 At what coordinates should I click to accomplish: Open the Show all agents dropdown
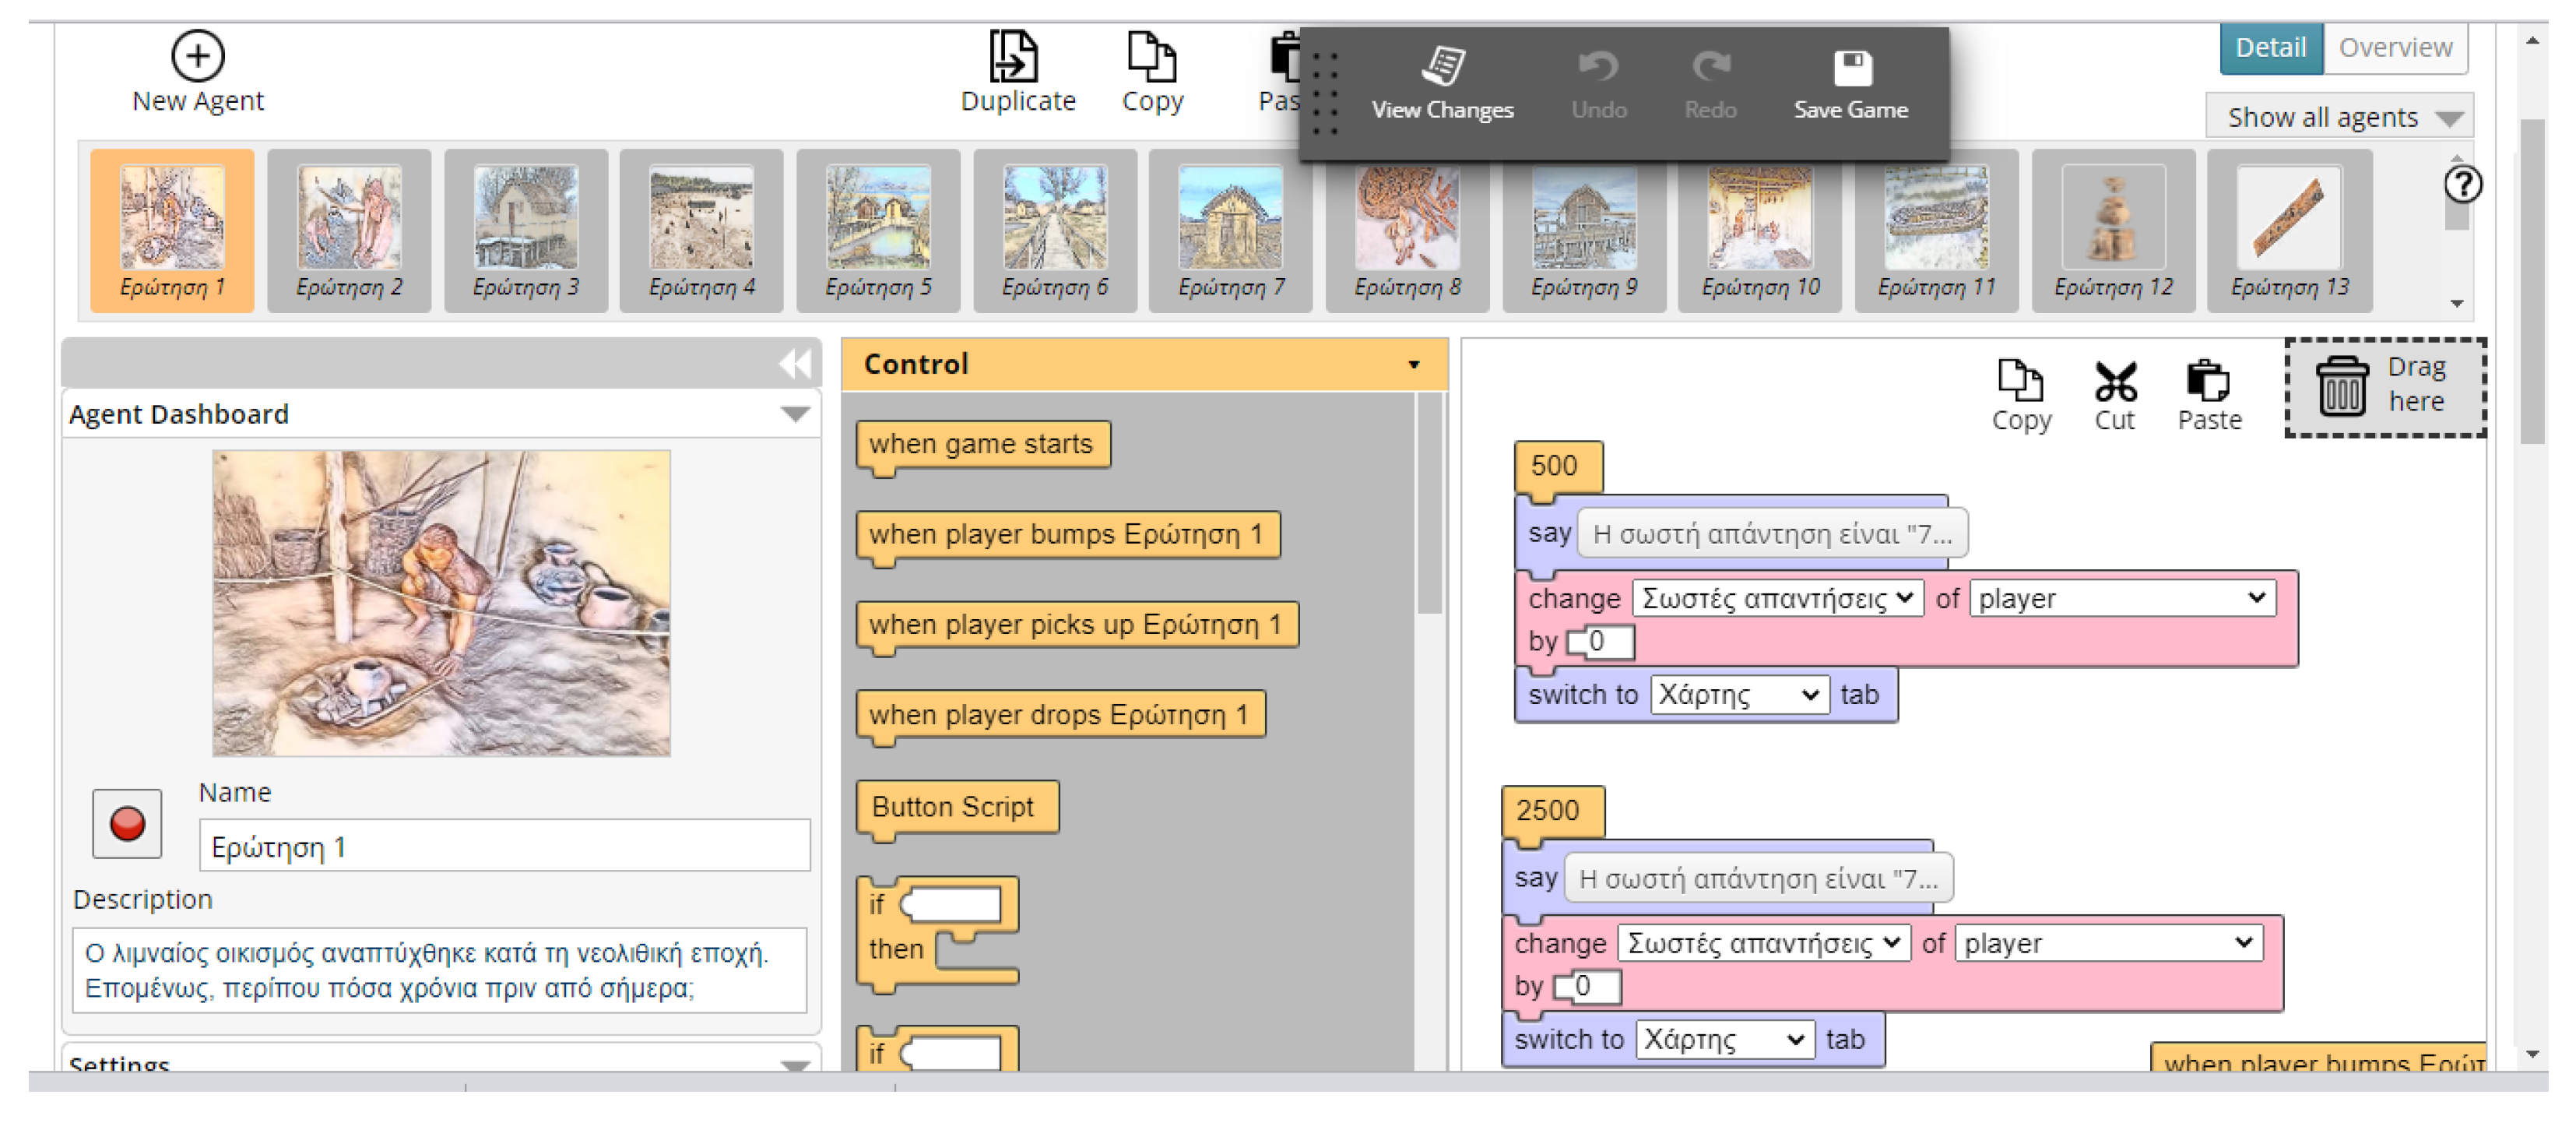click(x=2339, y=118)
